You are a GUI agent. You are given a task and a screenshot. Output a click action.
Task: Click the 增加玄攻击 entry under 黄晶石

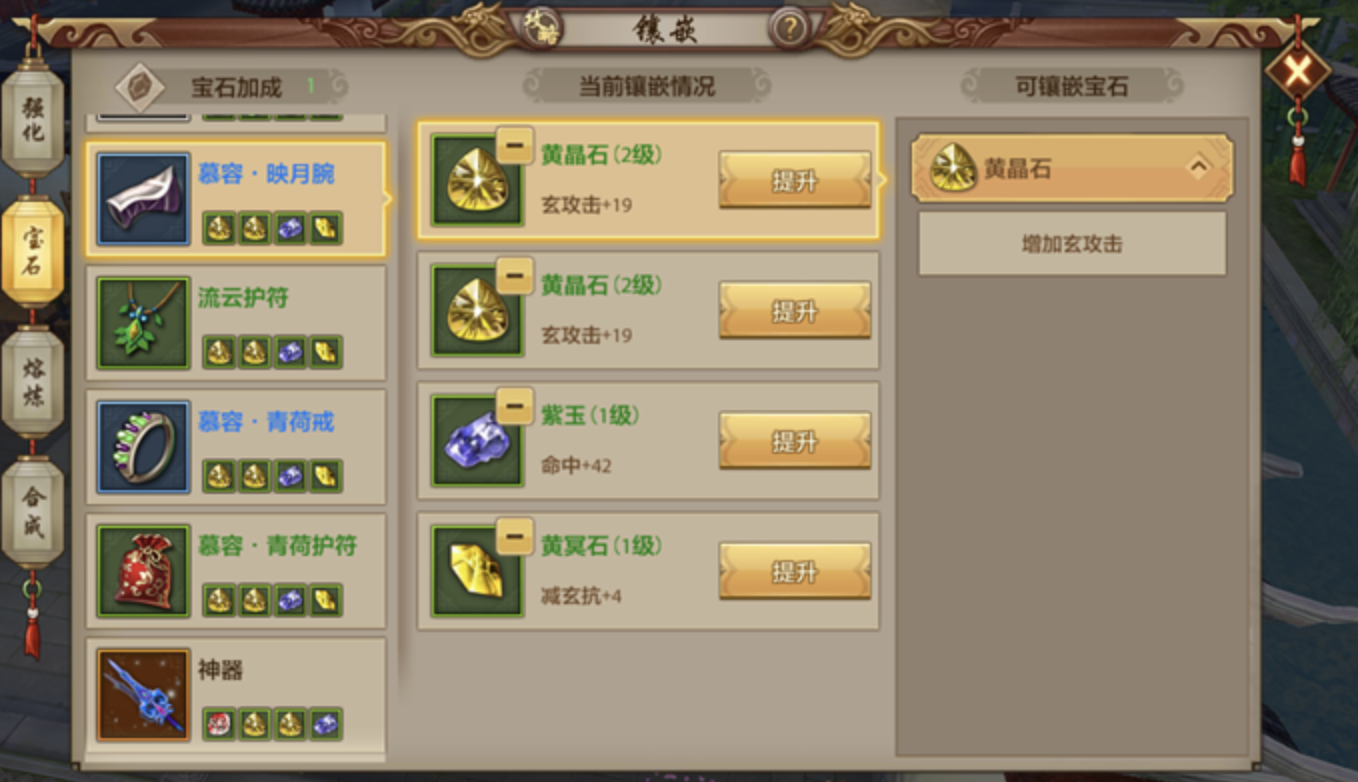(x=1072, y=243)
